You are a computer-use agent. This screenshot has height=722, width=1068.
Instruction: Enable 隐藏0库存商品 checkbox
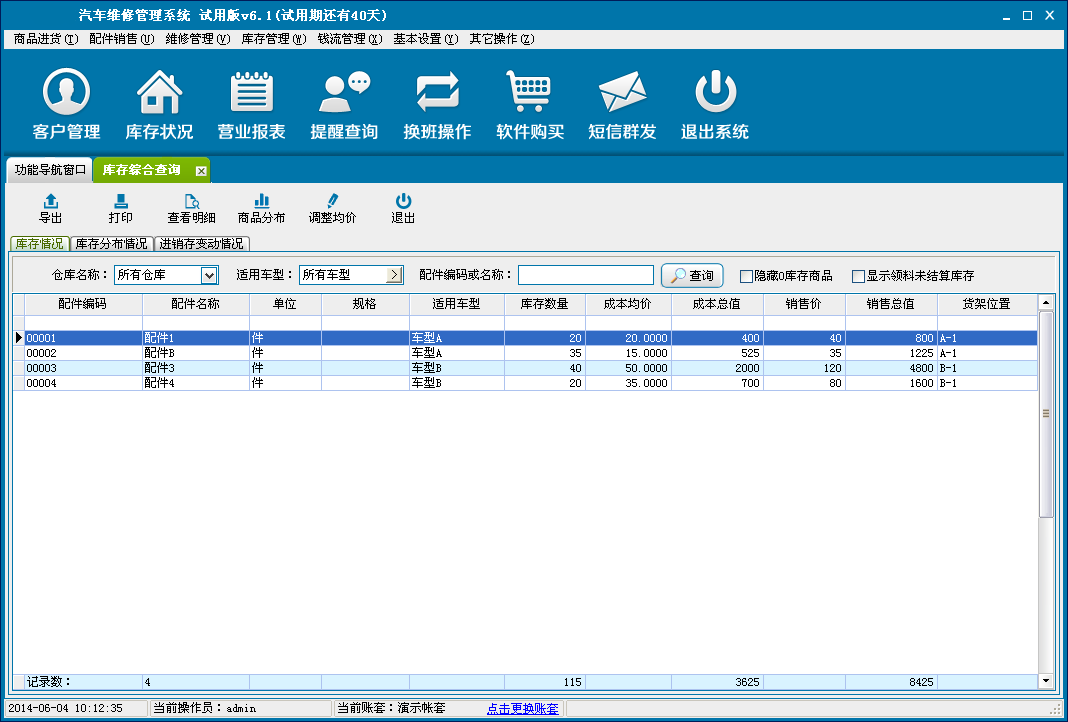746,276
